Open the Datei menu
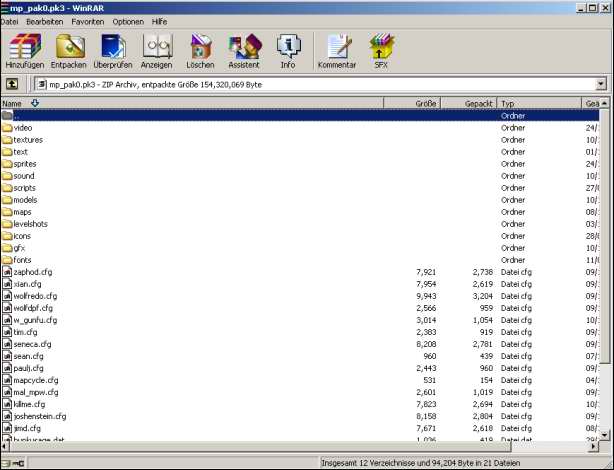Viewport: 614px width, 470px height. coord(11,21)
